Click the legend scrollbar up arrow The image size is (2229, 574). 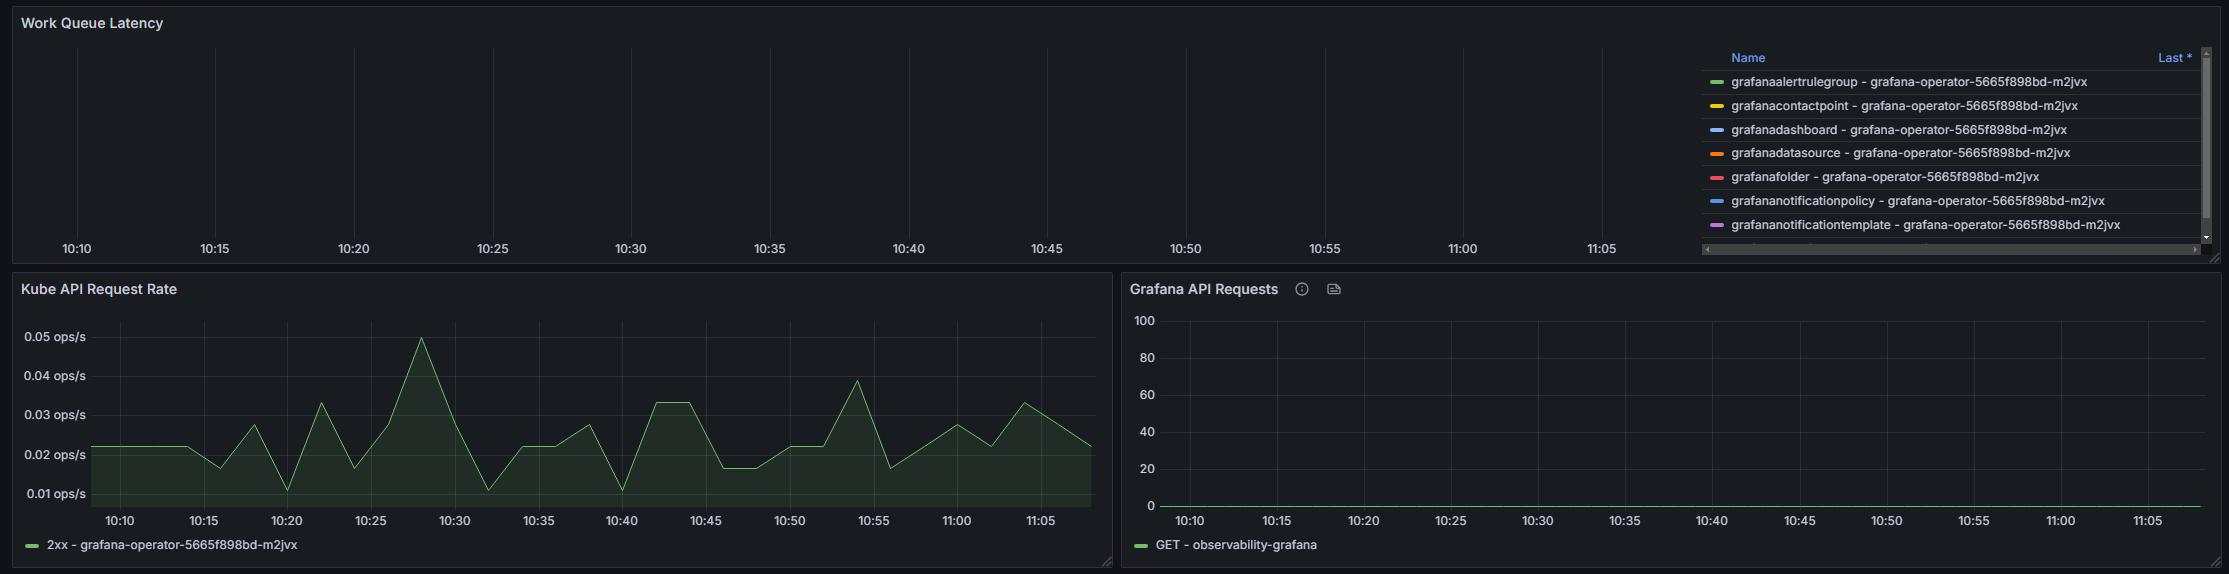(x=2207, y=52)
